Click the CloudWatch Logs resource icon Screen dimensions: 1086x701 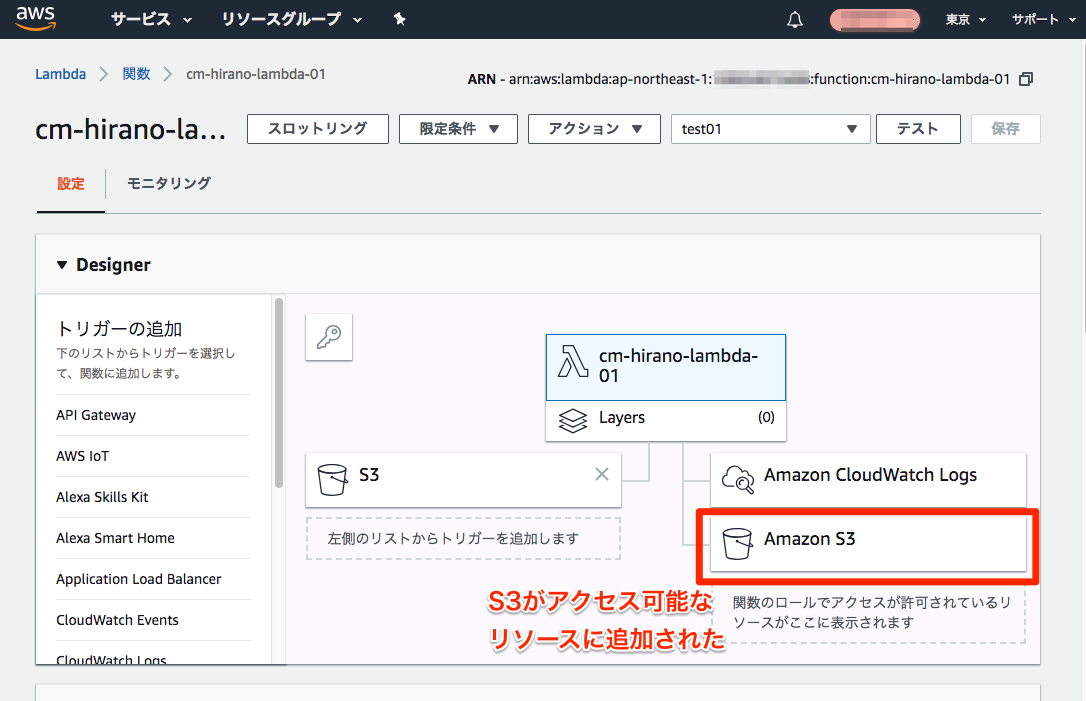738,479
